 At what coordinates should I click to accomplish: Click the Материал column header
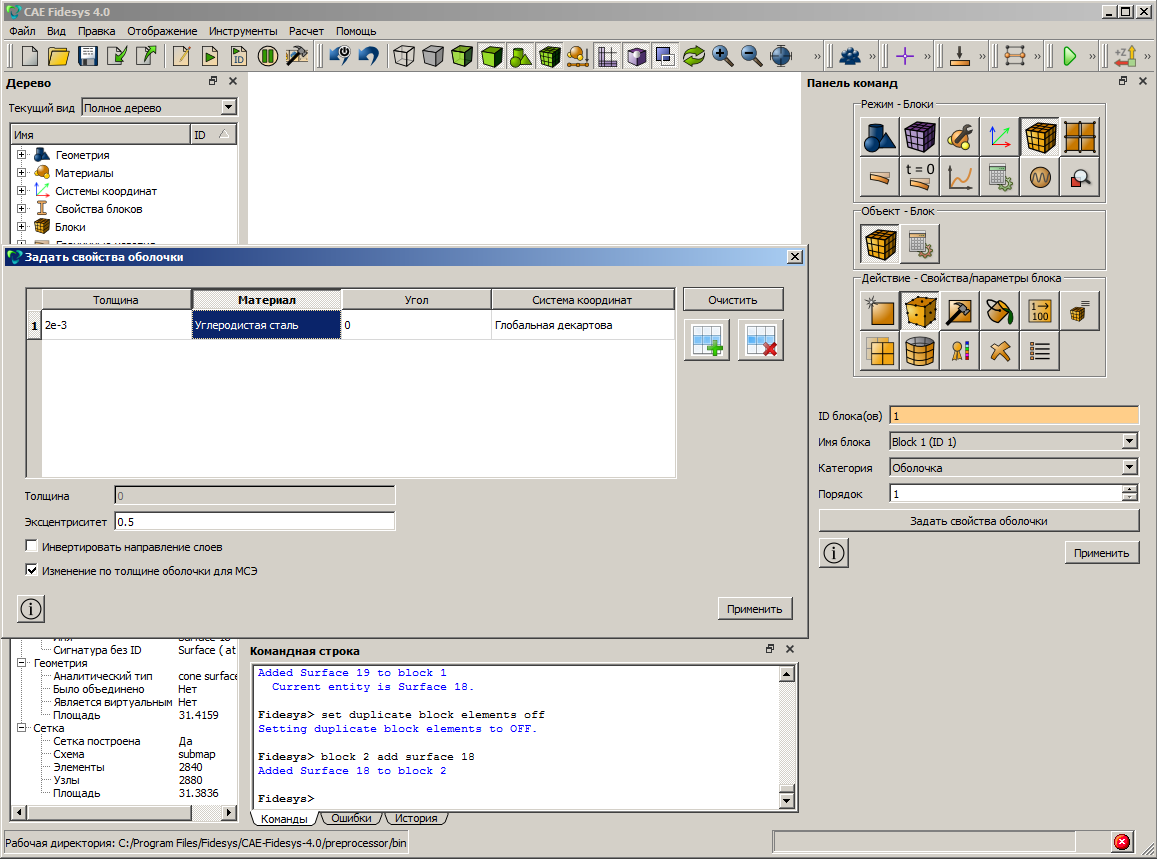click(x=266, y=300)
